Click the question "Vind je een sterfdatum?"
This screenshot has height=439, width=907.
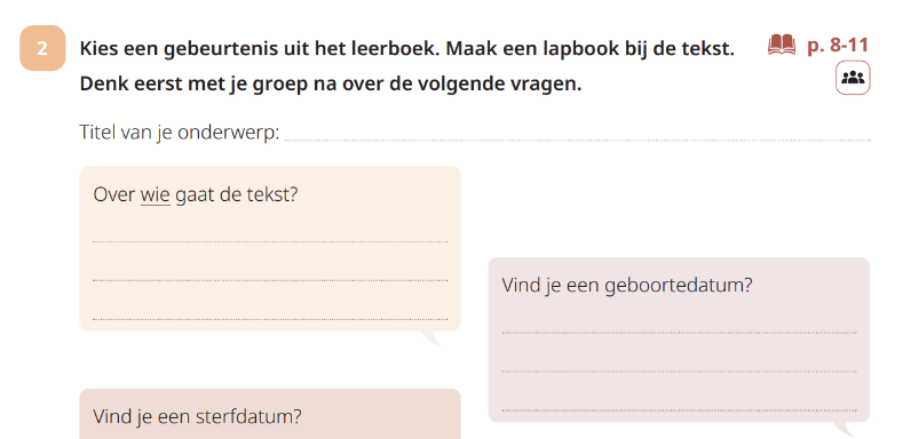tap(197, 416)
